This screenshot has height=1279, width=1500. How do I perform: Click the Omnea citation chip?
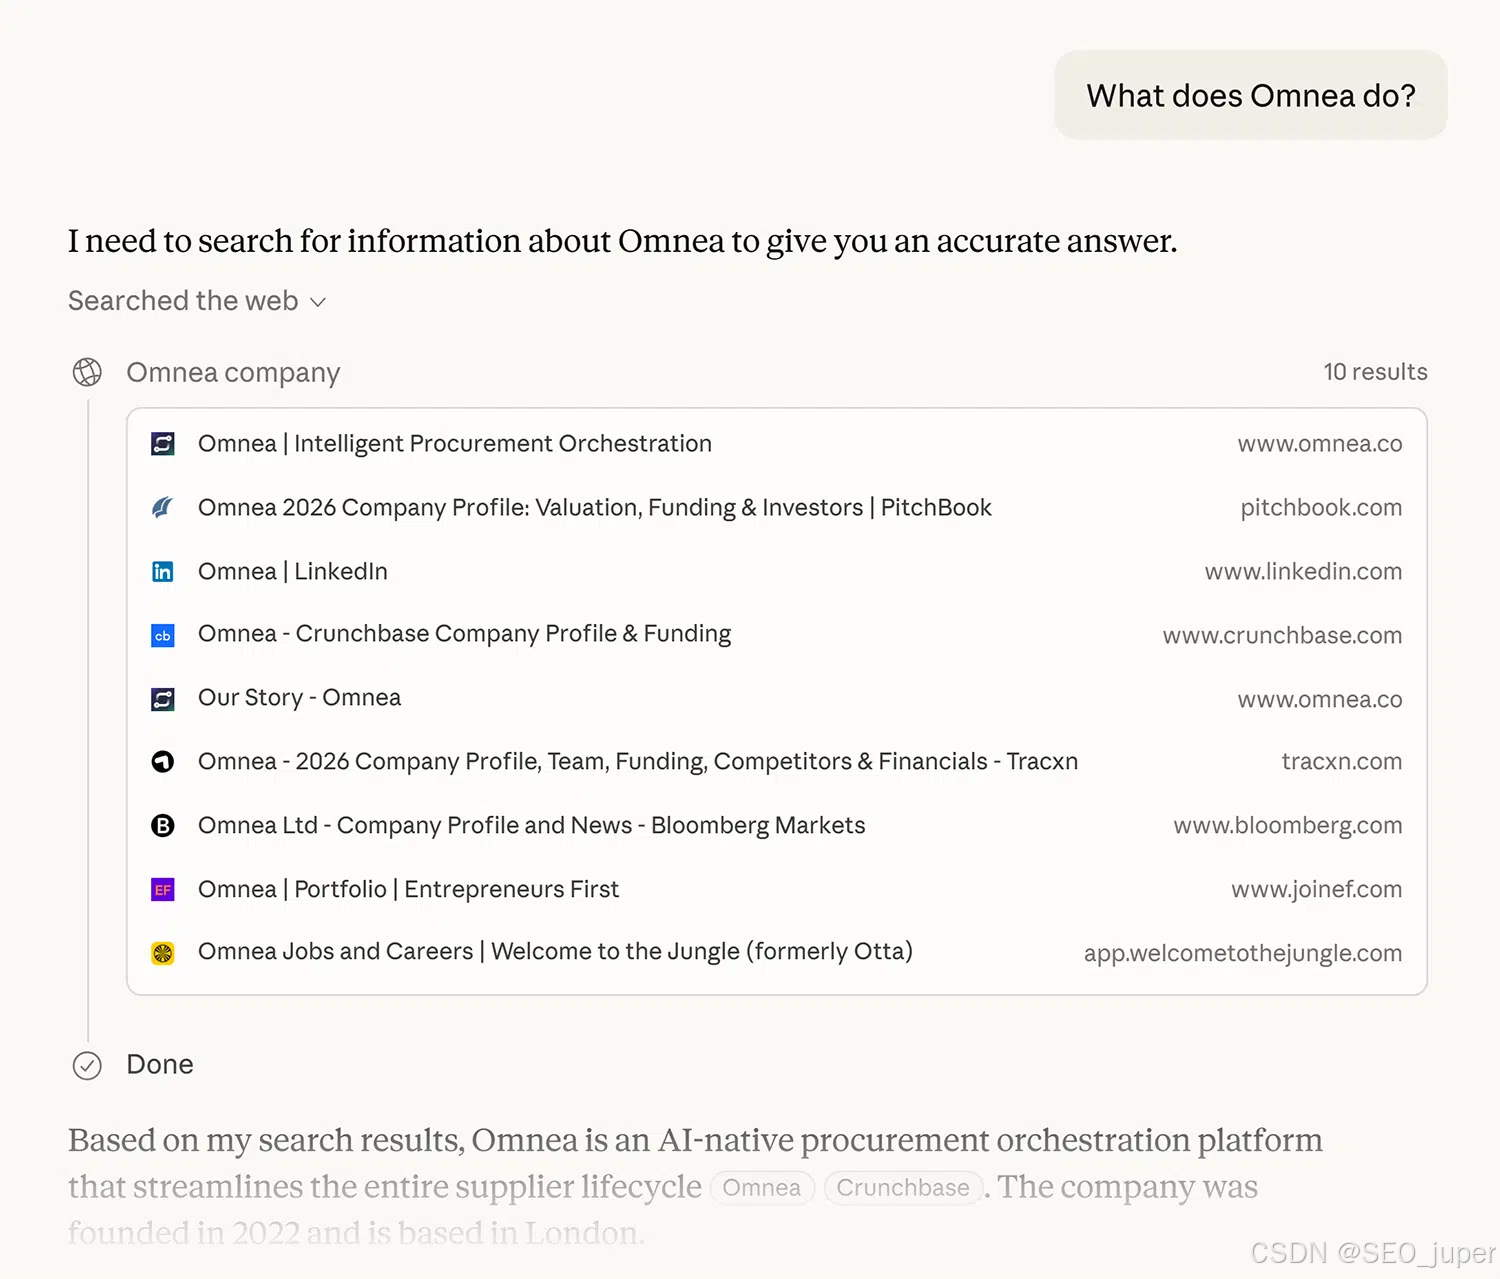(x=762, y=1188)
